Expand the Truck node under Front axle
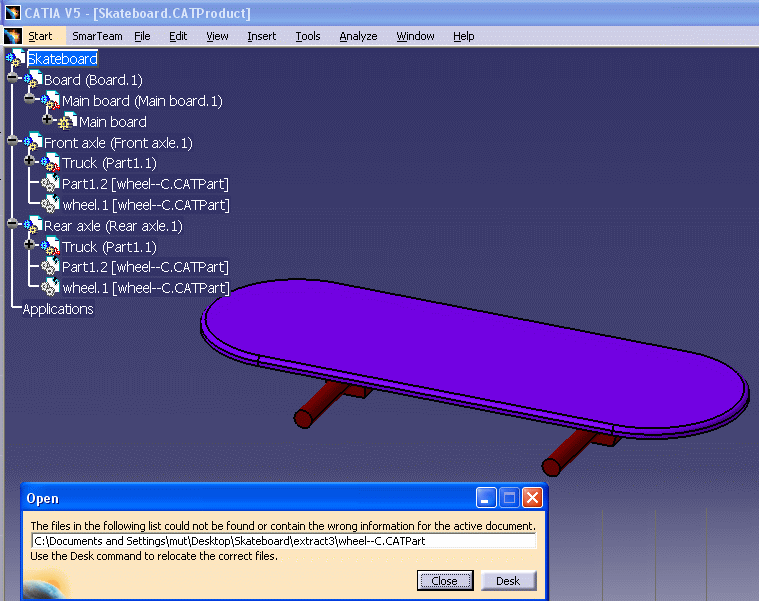This screenshot has width=759, height=601. click(x=30, y=162)
